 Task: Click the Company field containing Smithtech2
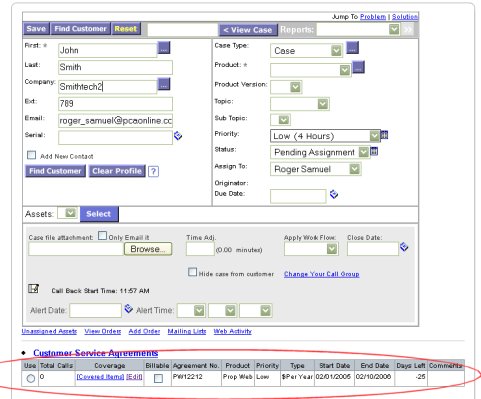pyautogui.click(x=107, y=87)
